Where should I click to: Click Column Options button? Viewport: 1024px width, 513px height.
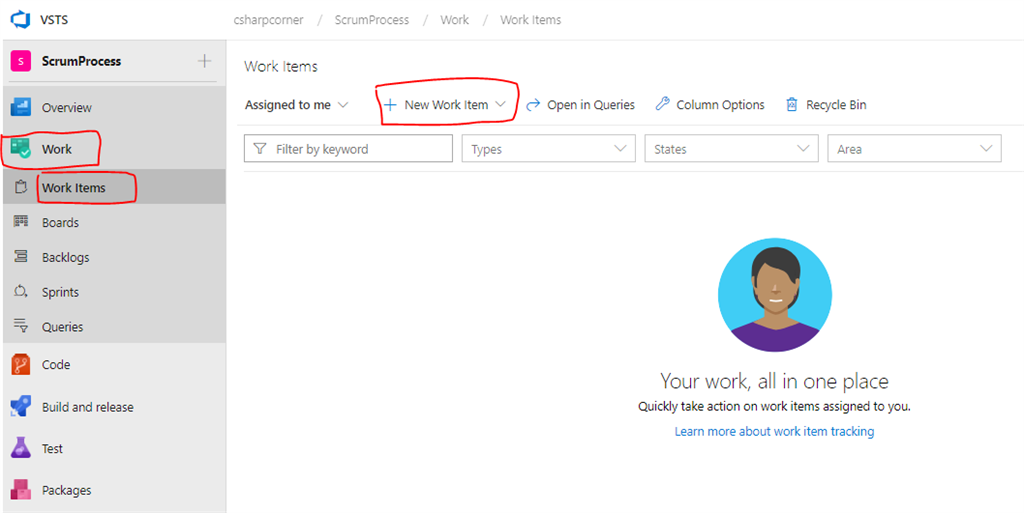pos(710,104)
